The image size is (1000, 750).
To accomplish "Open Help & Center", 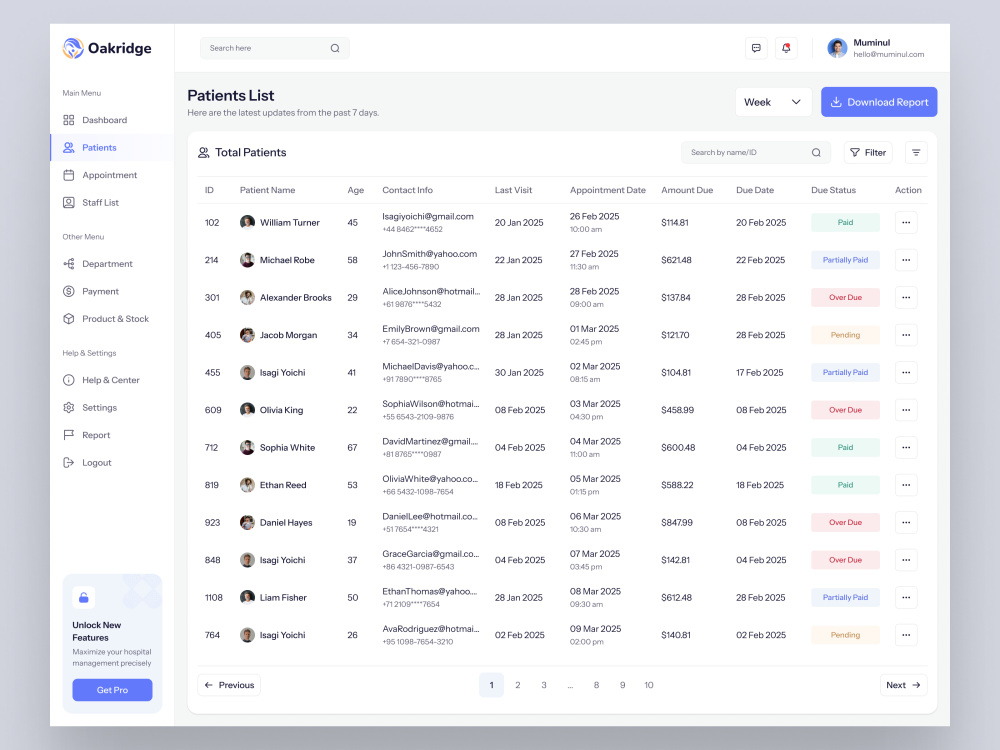I will [x=101, y=380].
